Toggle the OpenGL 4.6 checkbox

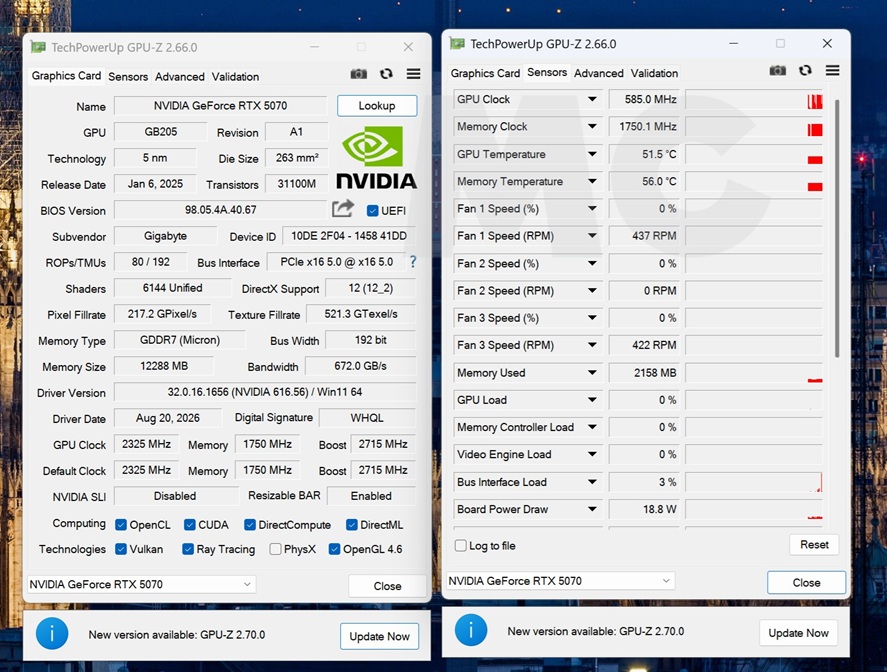click(x=334, y=549)
